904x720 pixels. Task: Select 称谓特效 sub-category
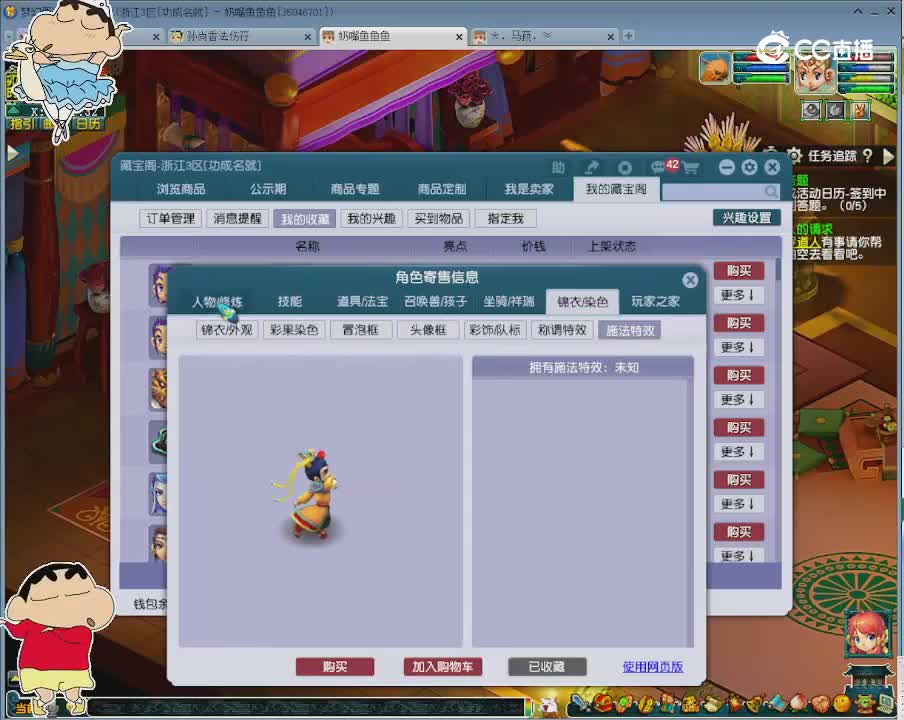tap(562, 330)
